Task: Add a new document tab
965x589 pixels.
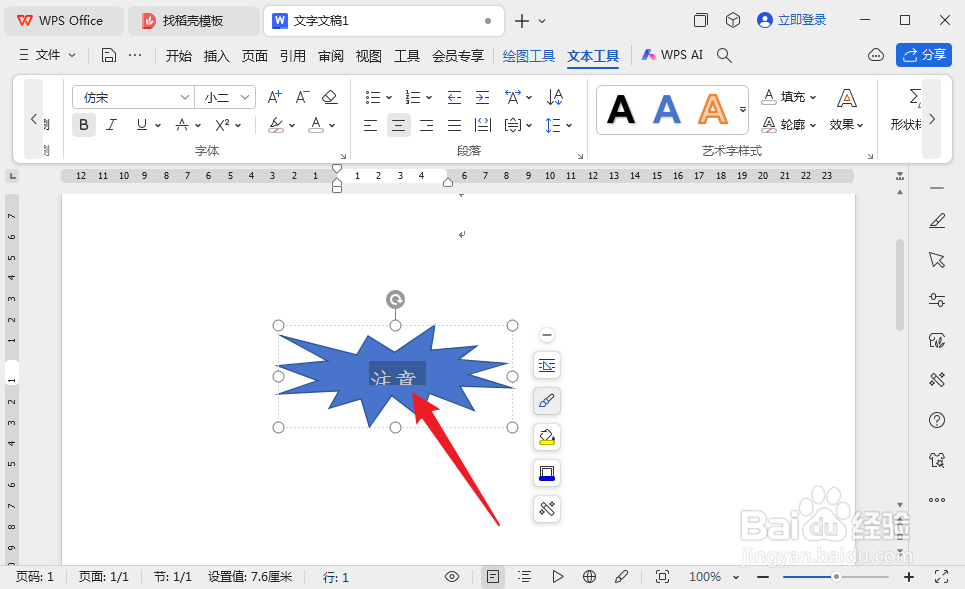Action: [x=522, y=21]
